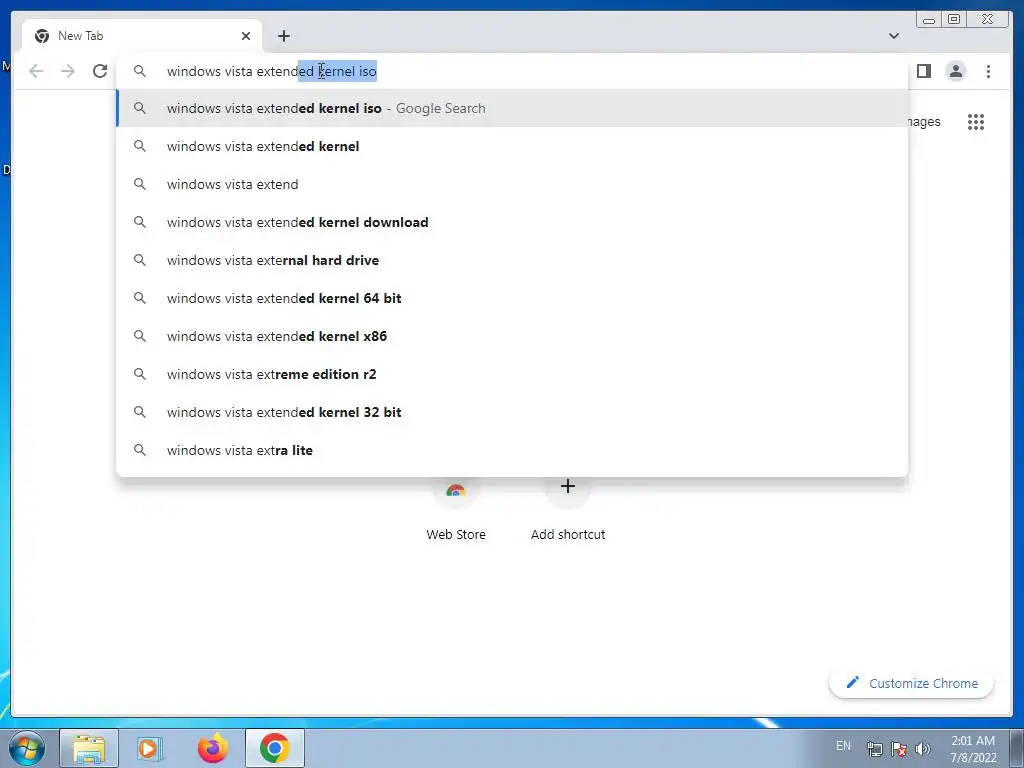Restore down the Chrome window
This screenshot has height=768, width=1024.
[954, 20]
